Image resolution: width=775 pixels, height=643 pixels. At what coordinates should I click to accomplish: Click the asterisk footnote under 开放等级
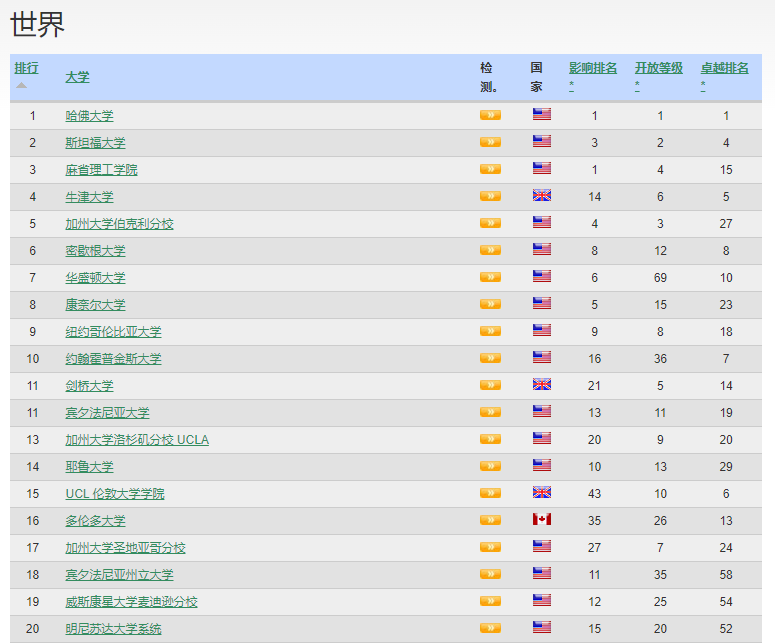637,86
